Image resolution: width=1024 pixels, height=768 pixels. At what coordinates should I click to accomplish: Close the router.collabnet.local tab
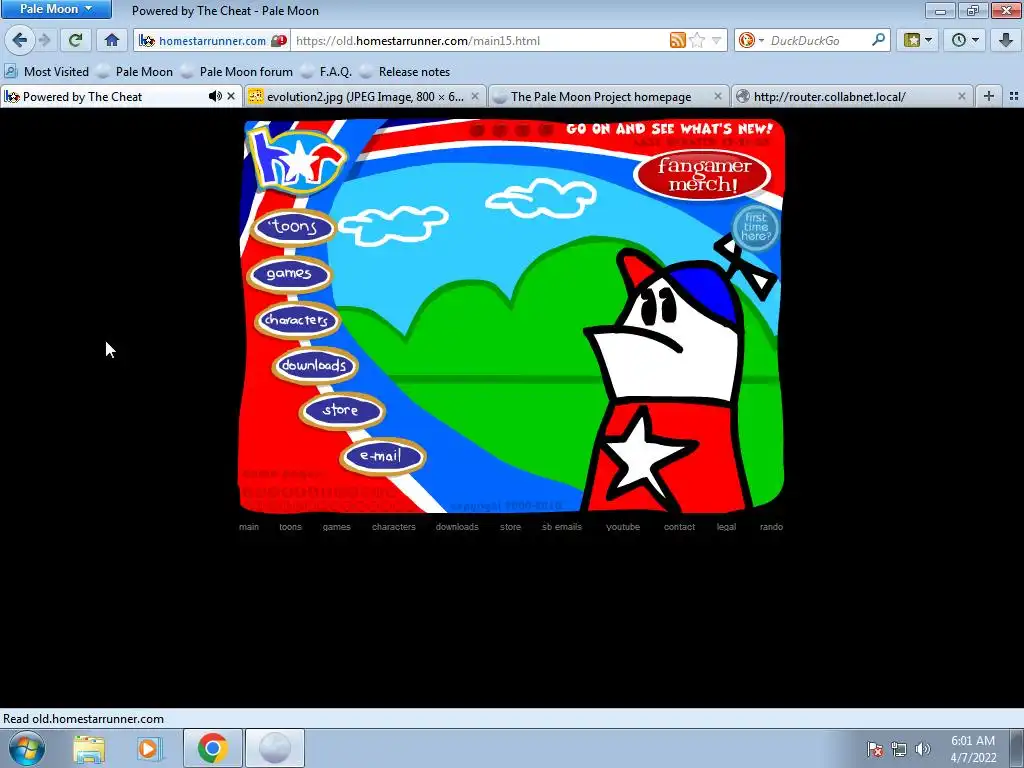(x=961, y=97)
